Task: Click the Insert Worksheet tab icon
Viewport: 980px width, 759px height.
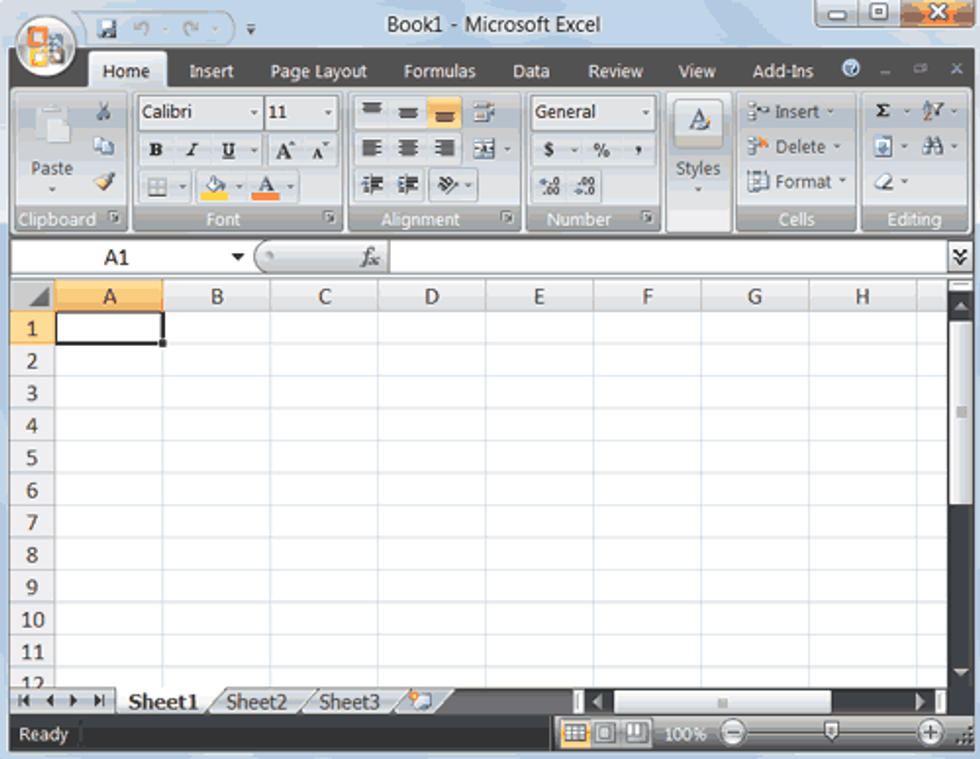Action: click(x=420, y=702)
